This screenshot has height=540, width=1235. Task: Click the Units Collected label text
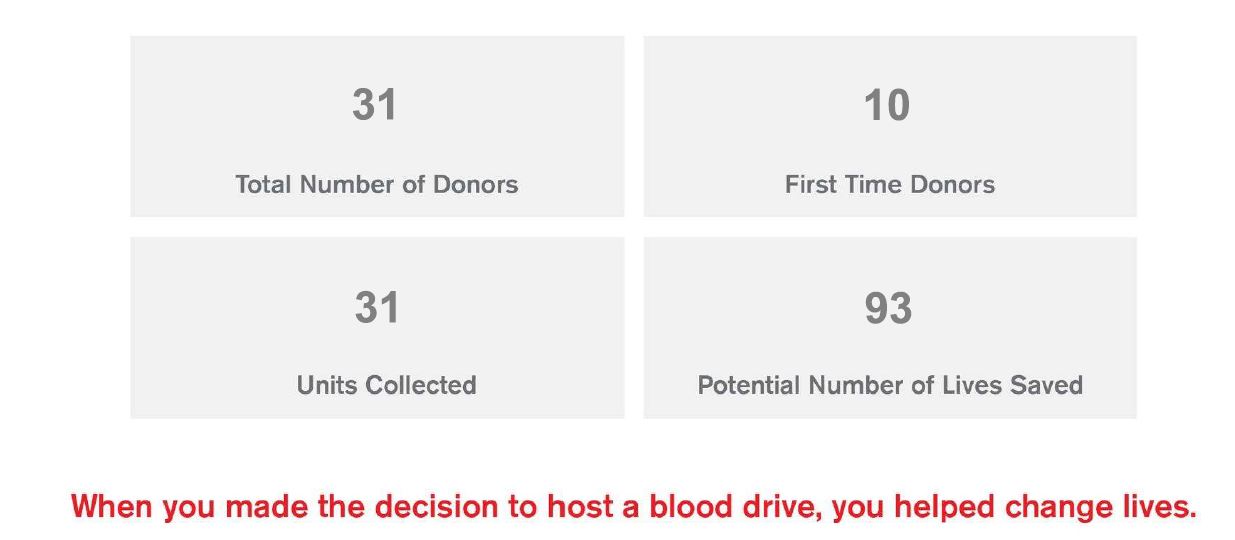[386, 385]
